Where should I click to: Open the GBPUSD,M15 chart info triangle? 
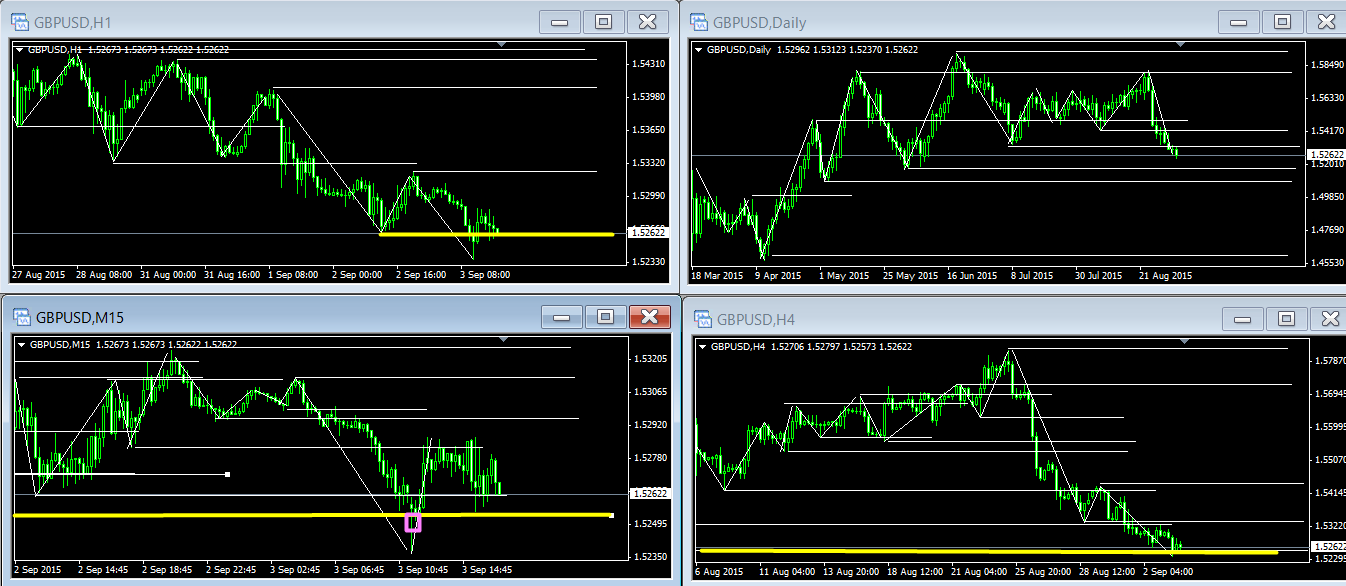point(21,344)
